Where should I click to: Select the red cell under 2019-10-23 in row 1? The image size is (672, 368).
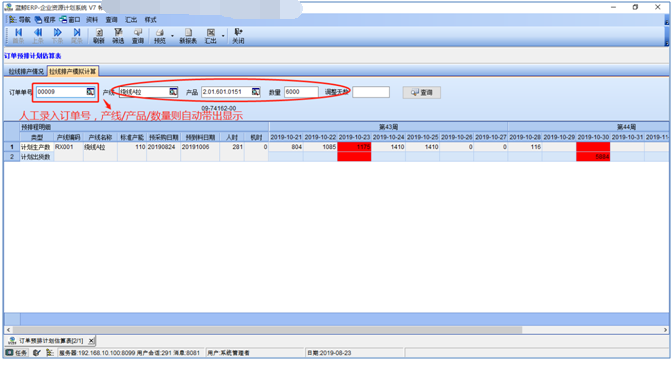[x=354, y=147]
